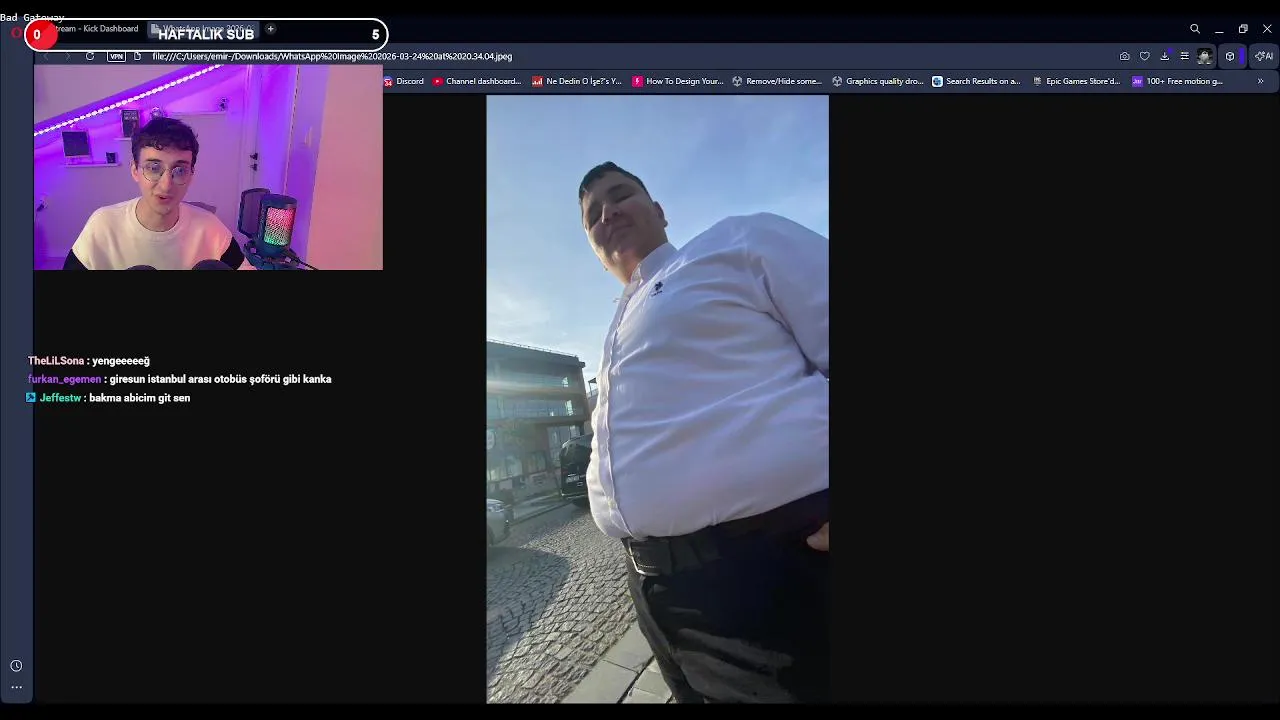Open the Channel dashboard bookmark
The height and width of the screenshot is (720, 1280).
(x=477, y=81)
